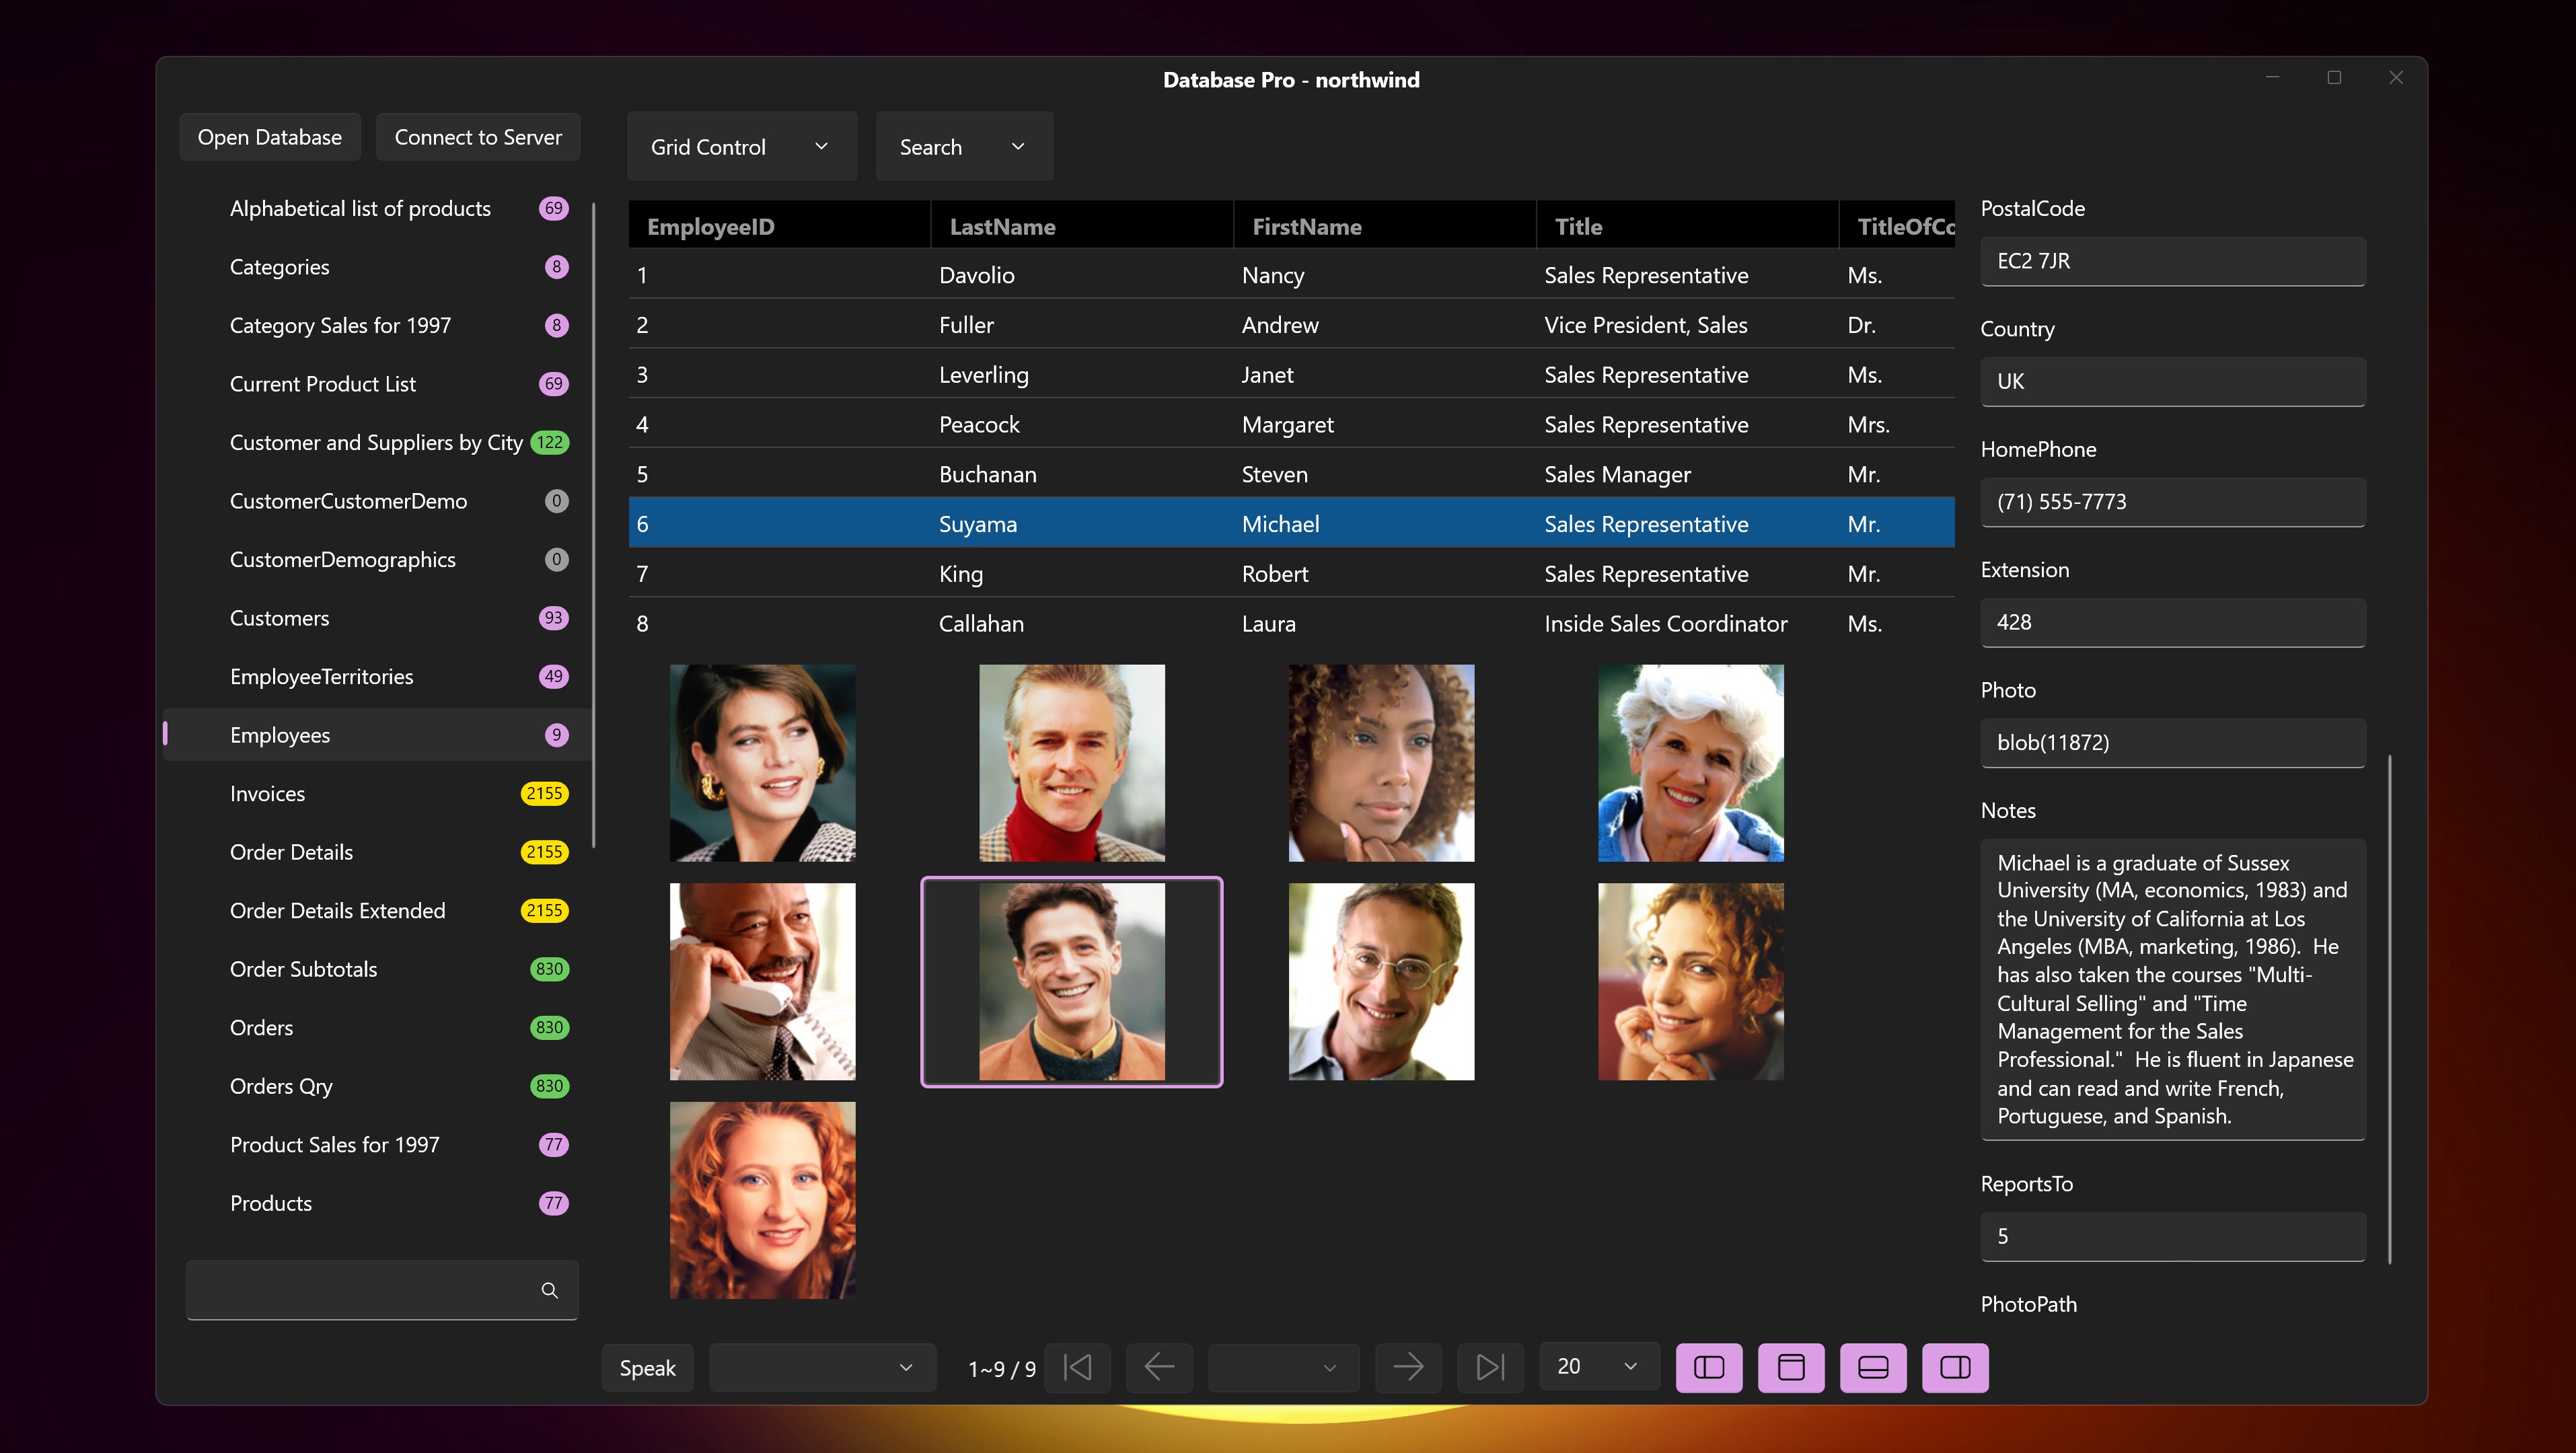Open the Invoices table in sidebar

(268, 794)
